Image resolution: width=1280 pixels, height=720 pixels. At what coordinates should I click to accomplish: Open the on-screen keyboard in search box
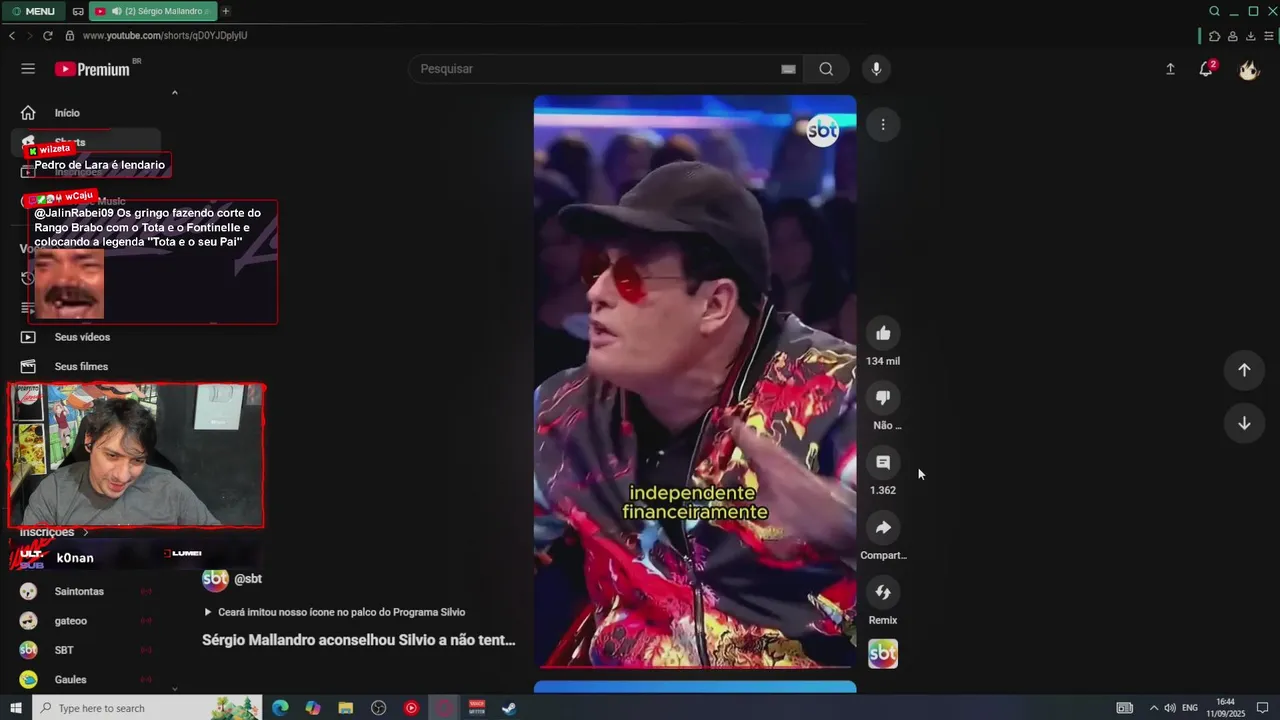click(788, 69)
